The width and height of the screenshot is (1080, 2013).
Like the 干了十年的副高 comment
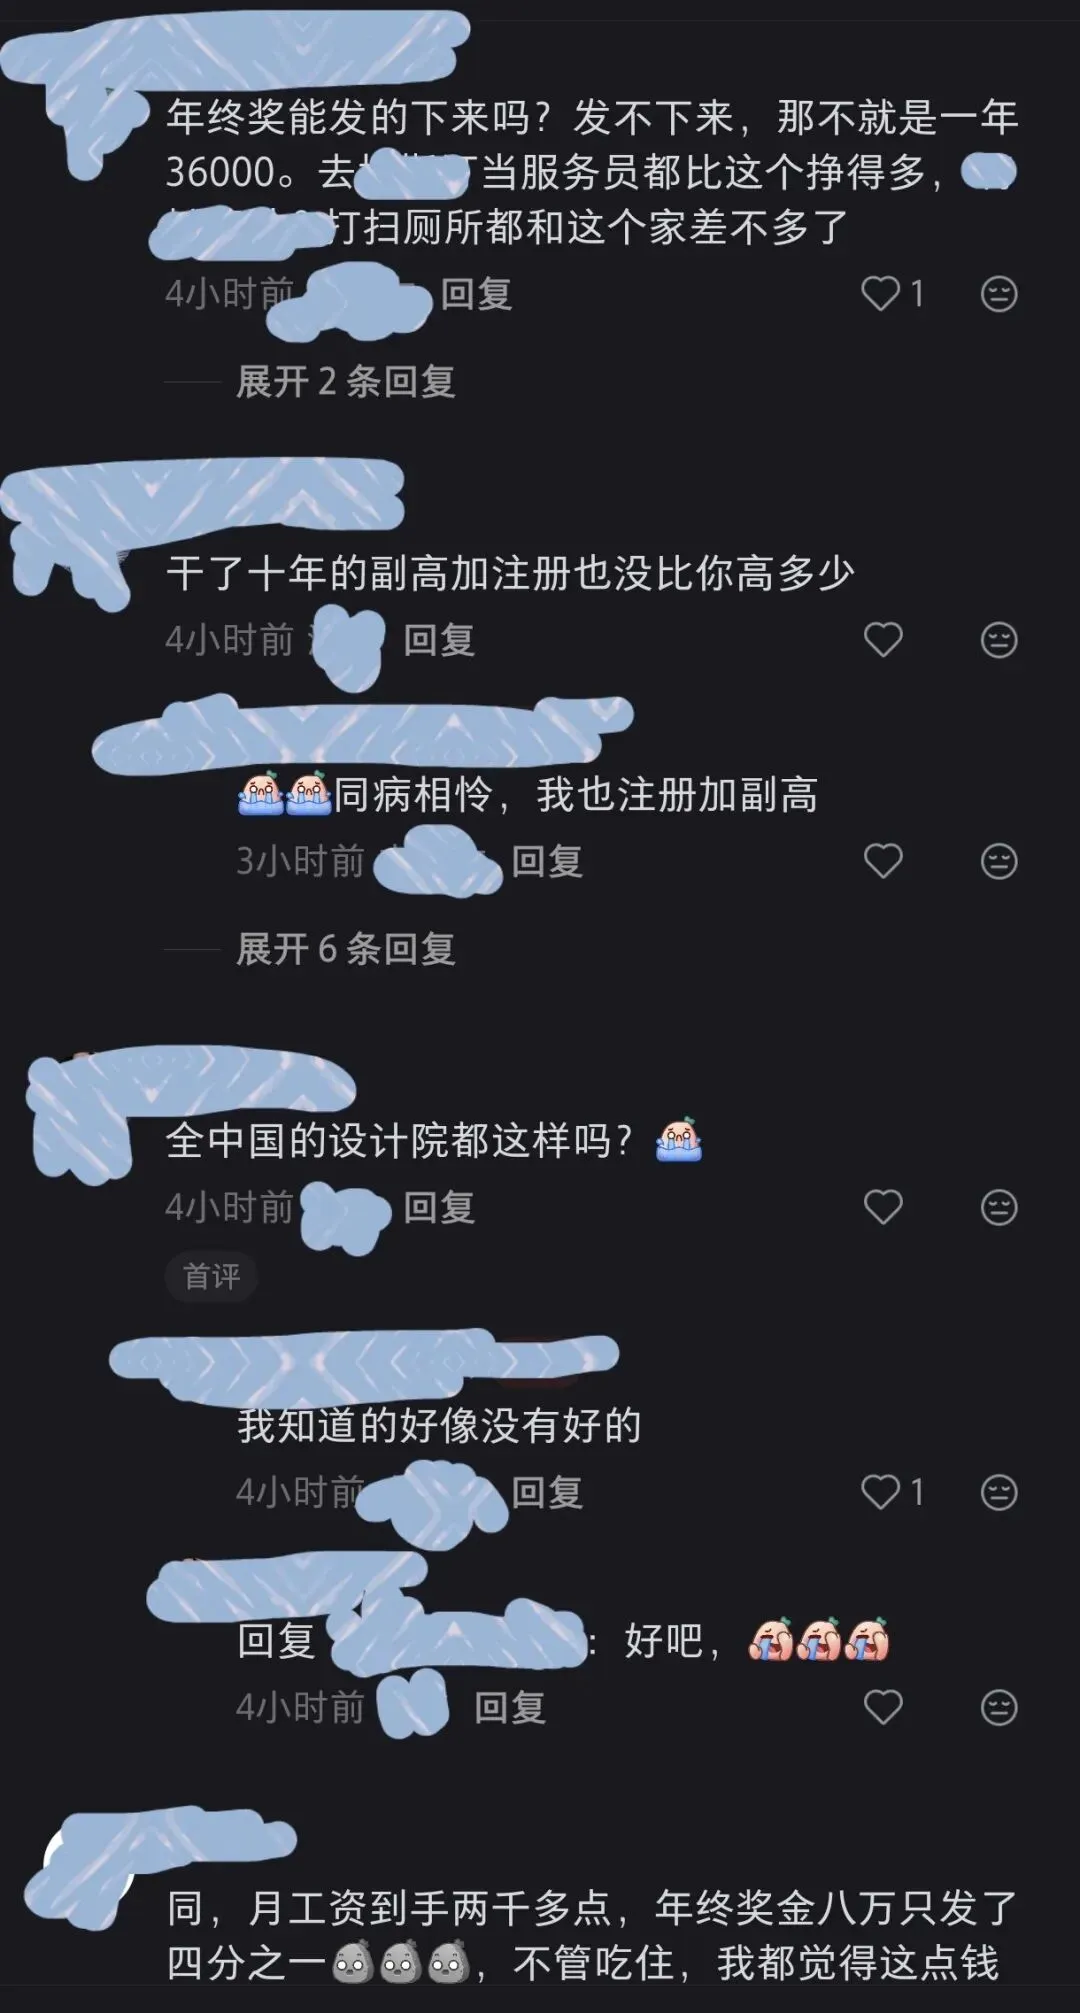(x=882, y=640)
